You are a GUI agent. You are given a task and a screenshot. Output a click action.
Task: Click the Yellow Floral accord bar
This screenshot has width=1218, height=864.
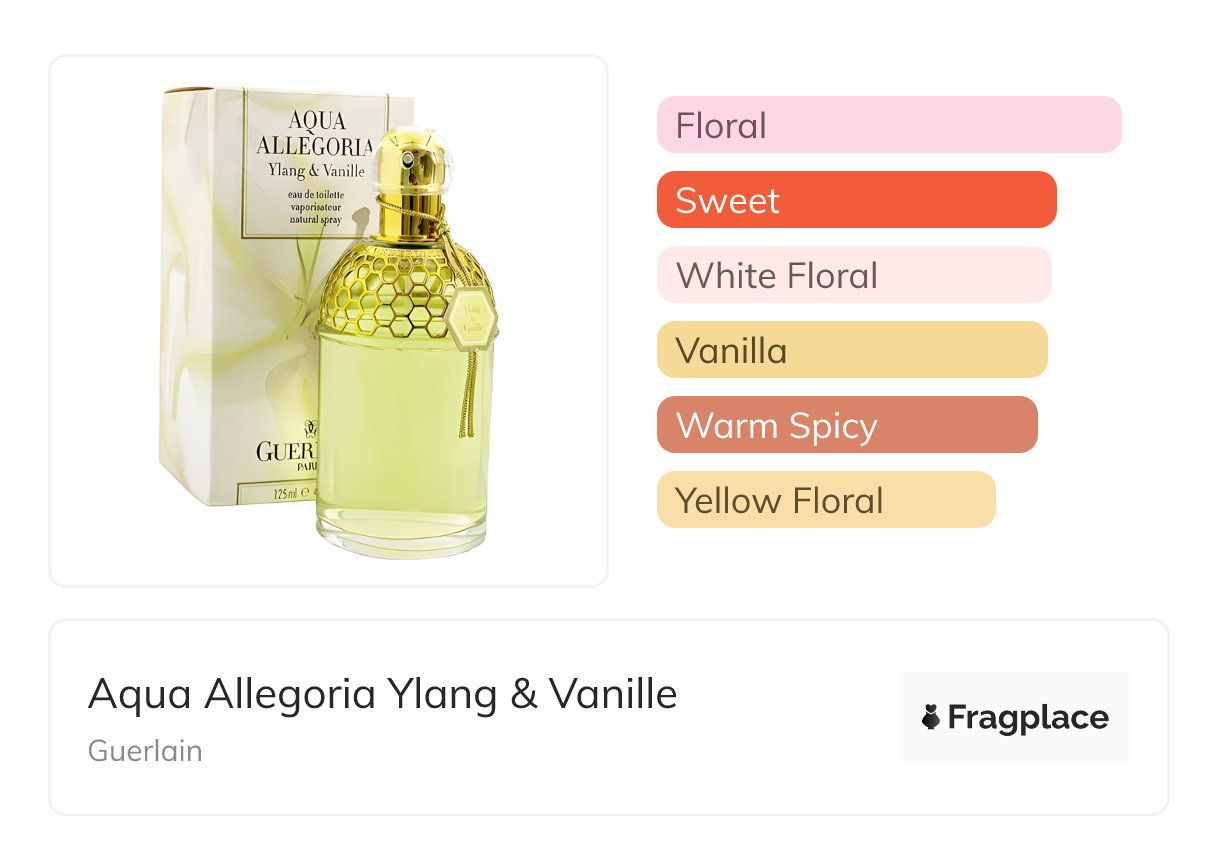[x=826, y=500]
